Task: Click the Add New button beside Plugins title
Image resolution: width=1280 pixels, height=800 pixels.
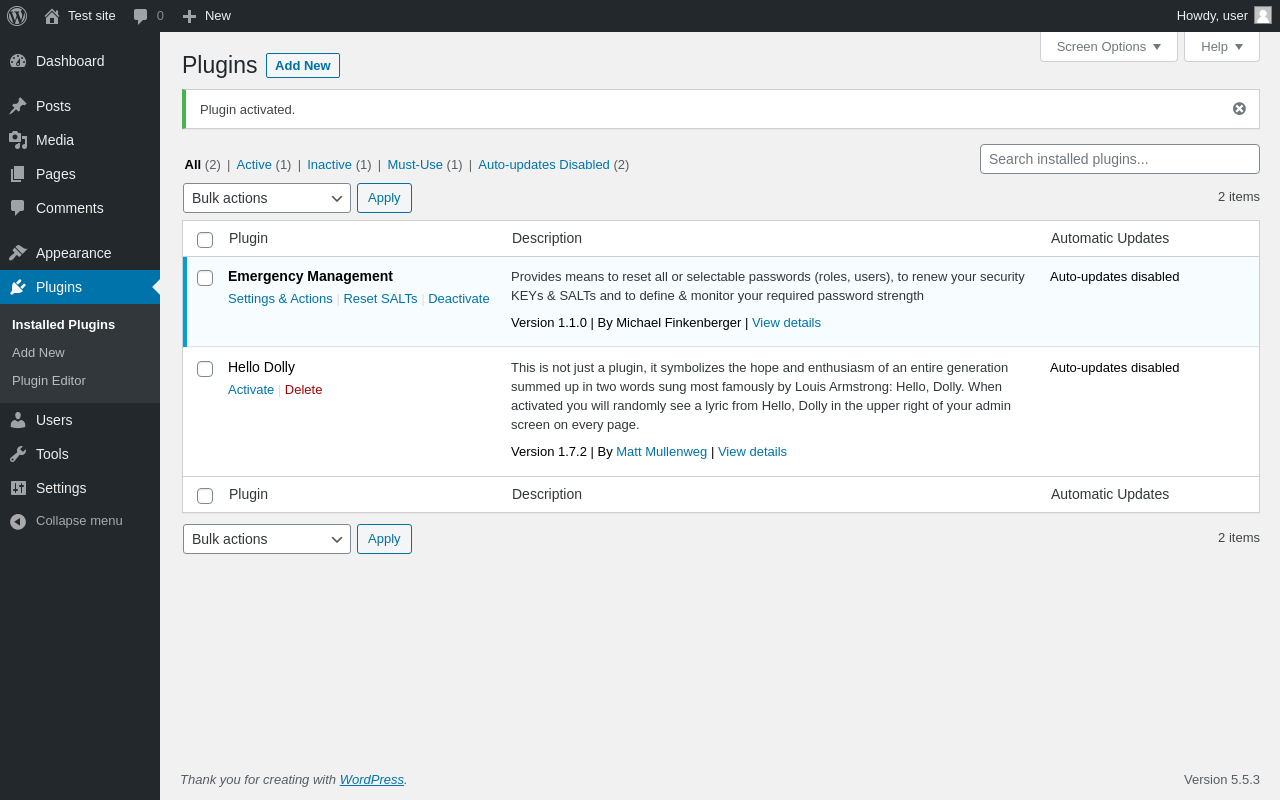Action: [x=302, y=66]
